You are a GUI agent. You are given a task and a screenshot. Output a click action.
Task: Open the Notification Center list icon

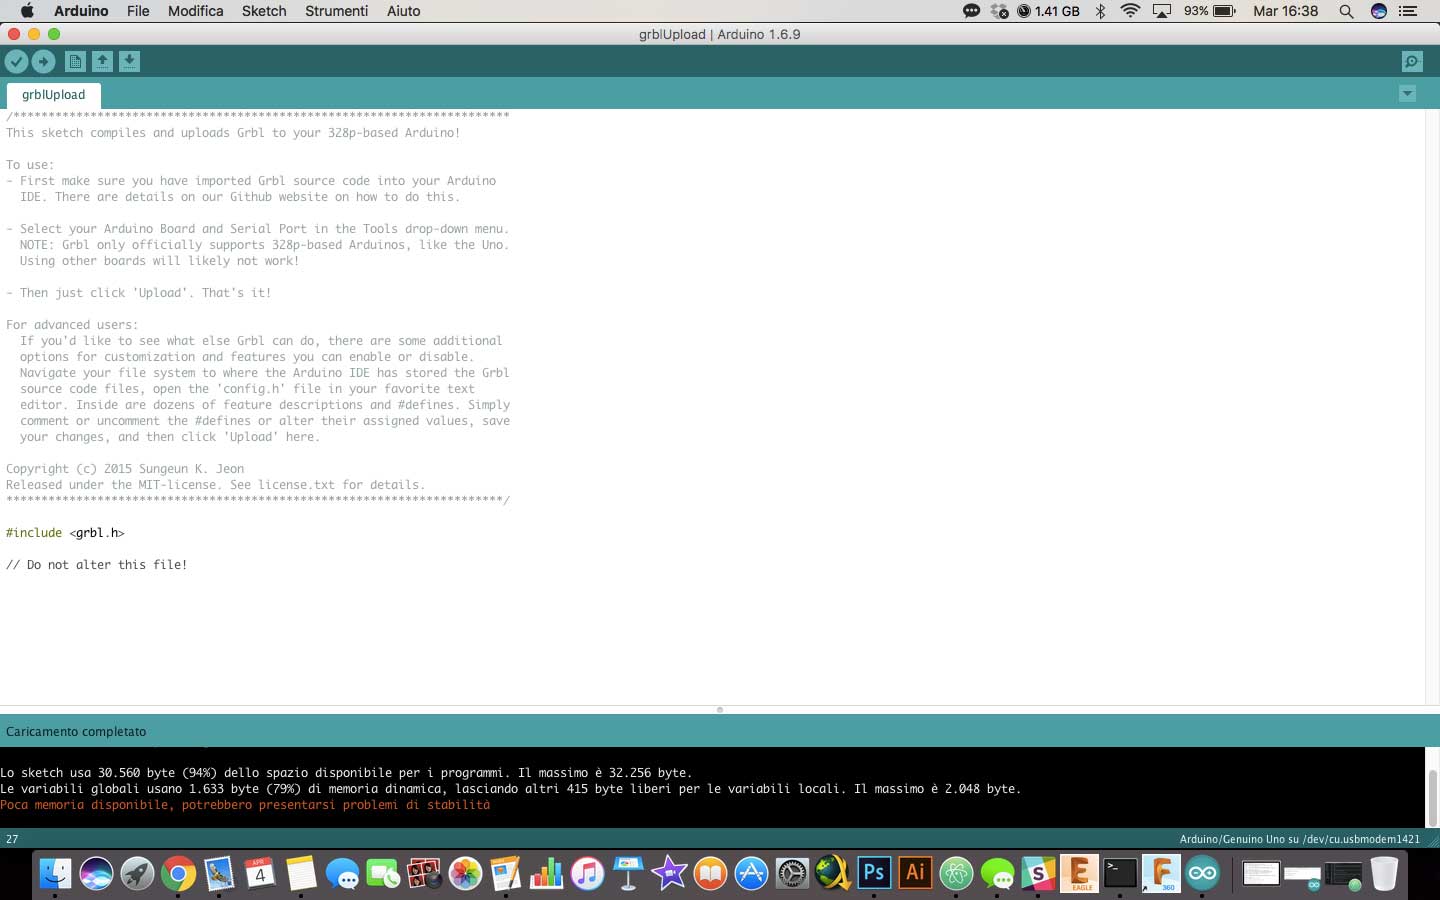[x=1408, y=11]
